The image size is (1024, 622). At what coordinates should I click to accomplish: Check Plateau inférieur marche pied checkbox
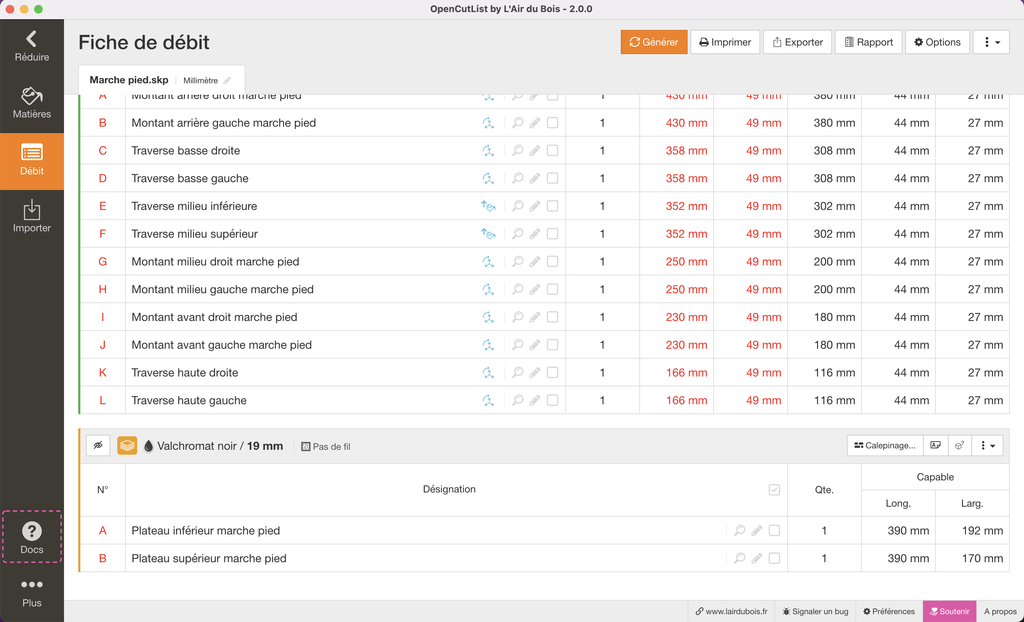(x=774, y=531)
